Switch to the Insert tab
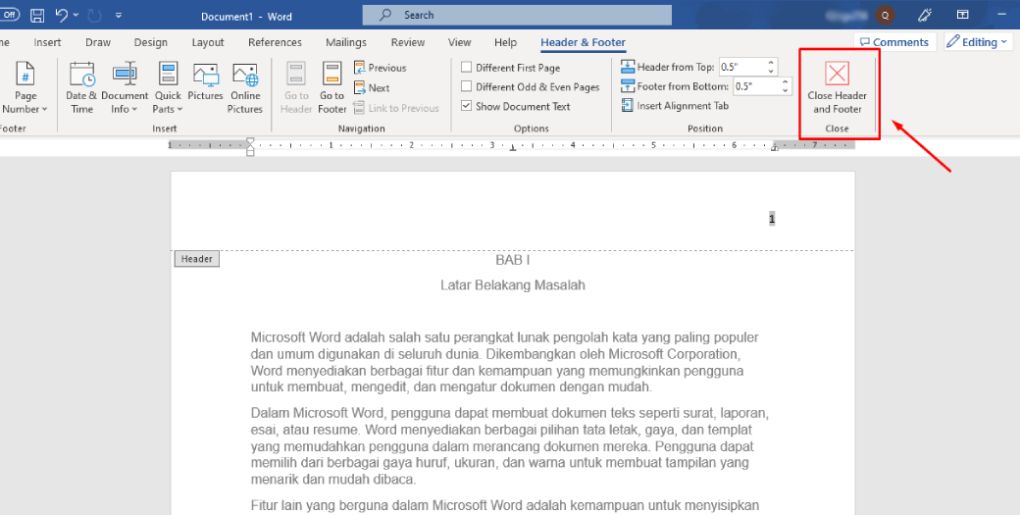The image size is (1020, 515). 47,42
